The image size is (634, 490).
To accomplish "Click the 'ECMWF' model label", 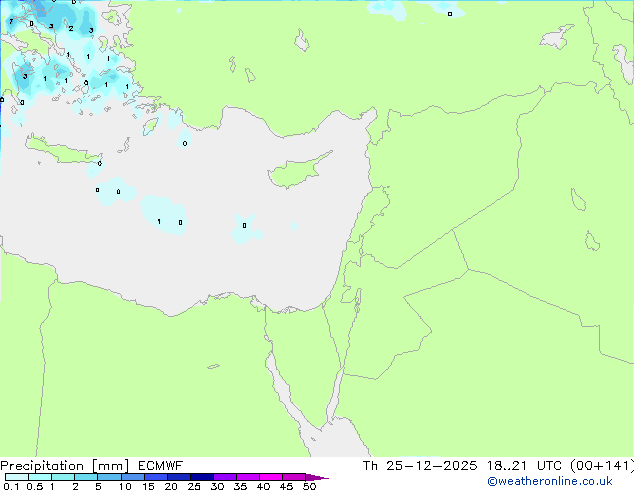I will 160,466.
